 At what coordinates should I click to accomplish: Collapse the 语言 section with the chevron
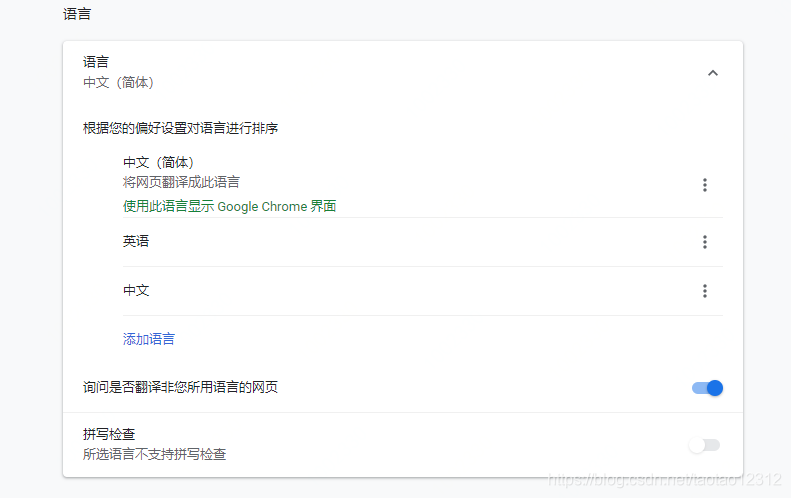(712, 73)
